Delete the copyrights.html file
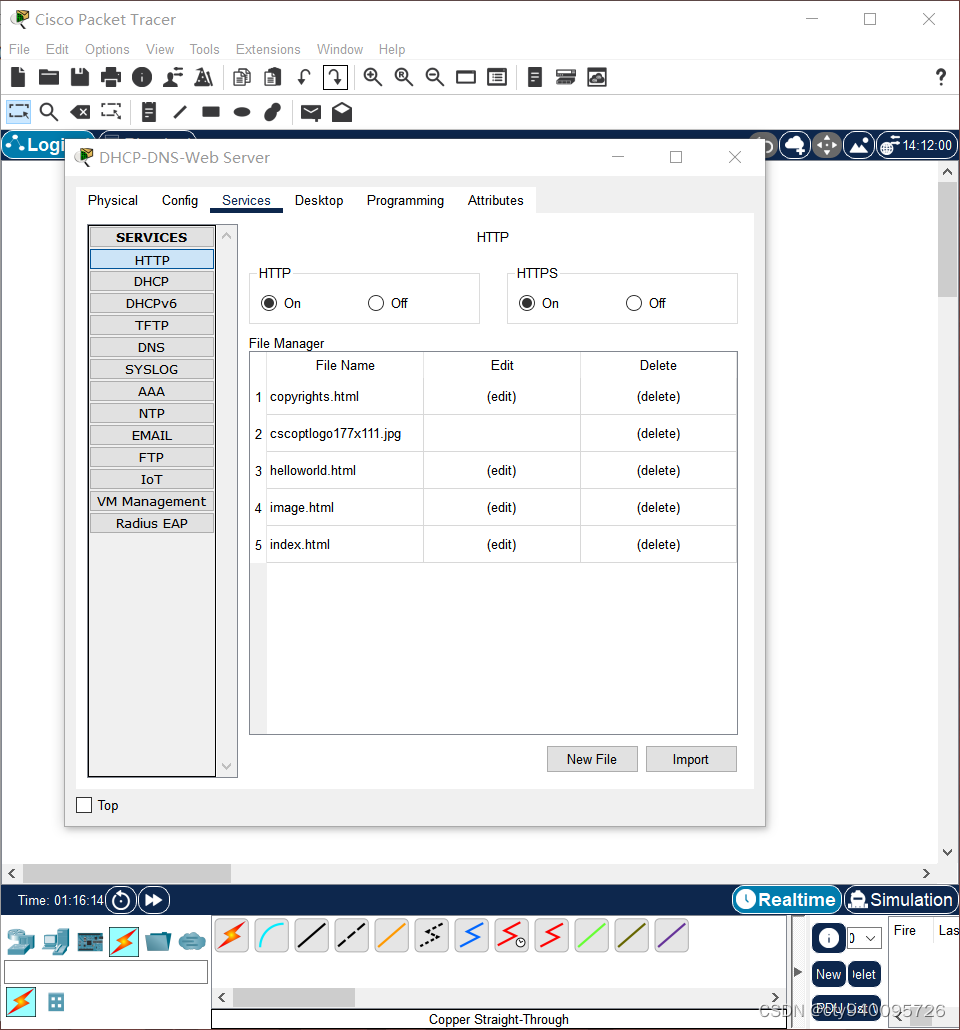960x1030 pixels. coord(658,397)
